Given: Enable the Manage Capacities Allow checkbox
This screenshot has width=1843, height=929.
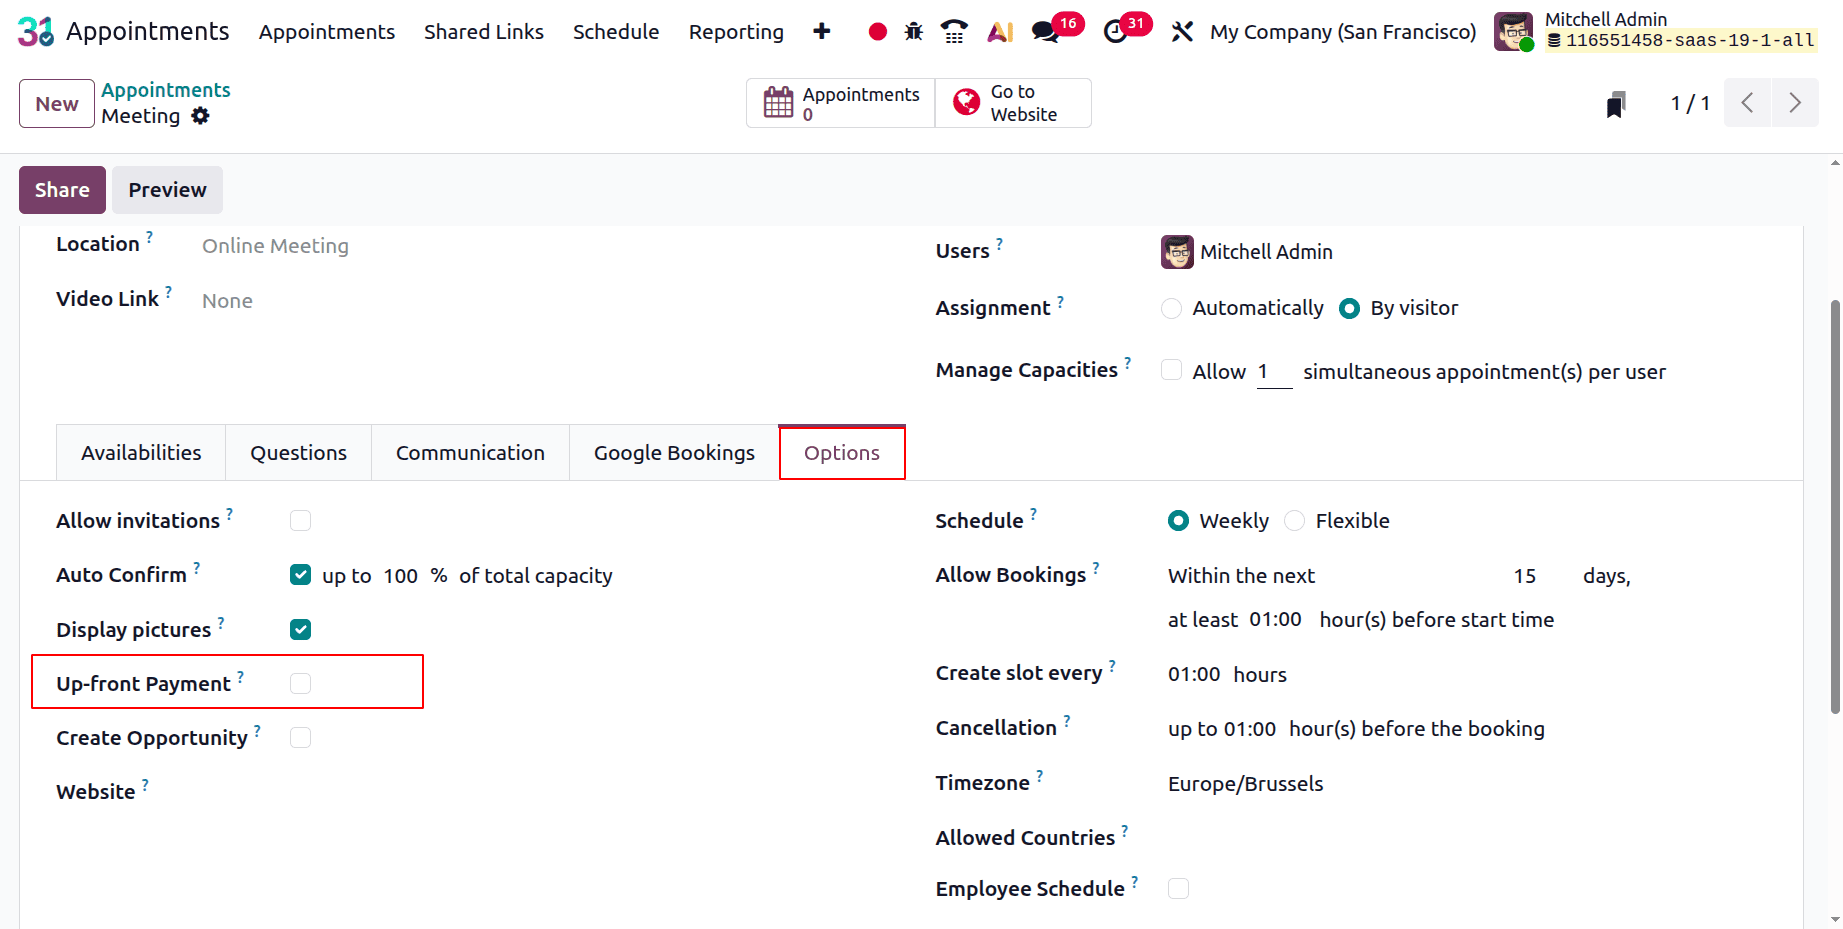Looking at the screenshot, I should point(1171,371).
